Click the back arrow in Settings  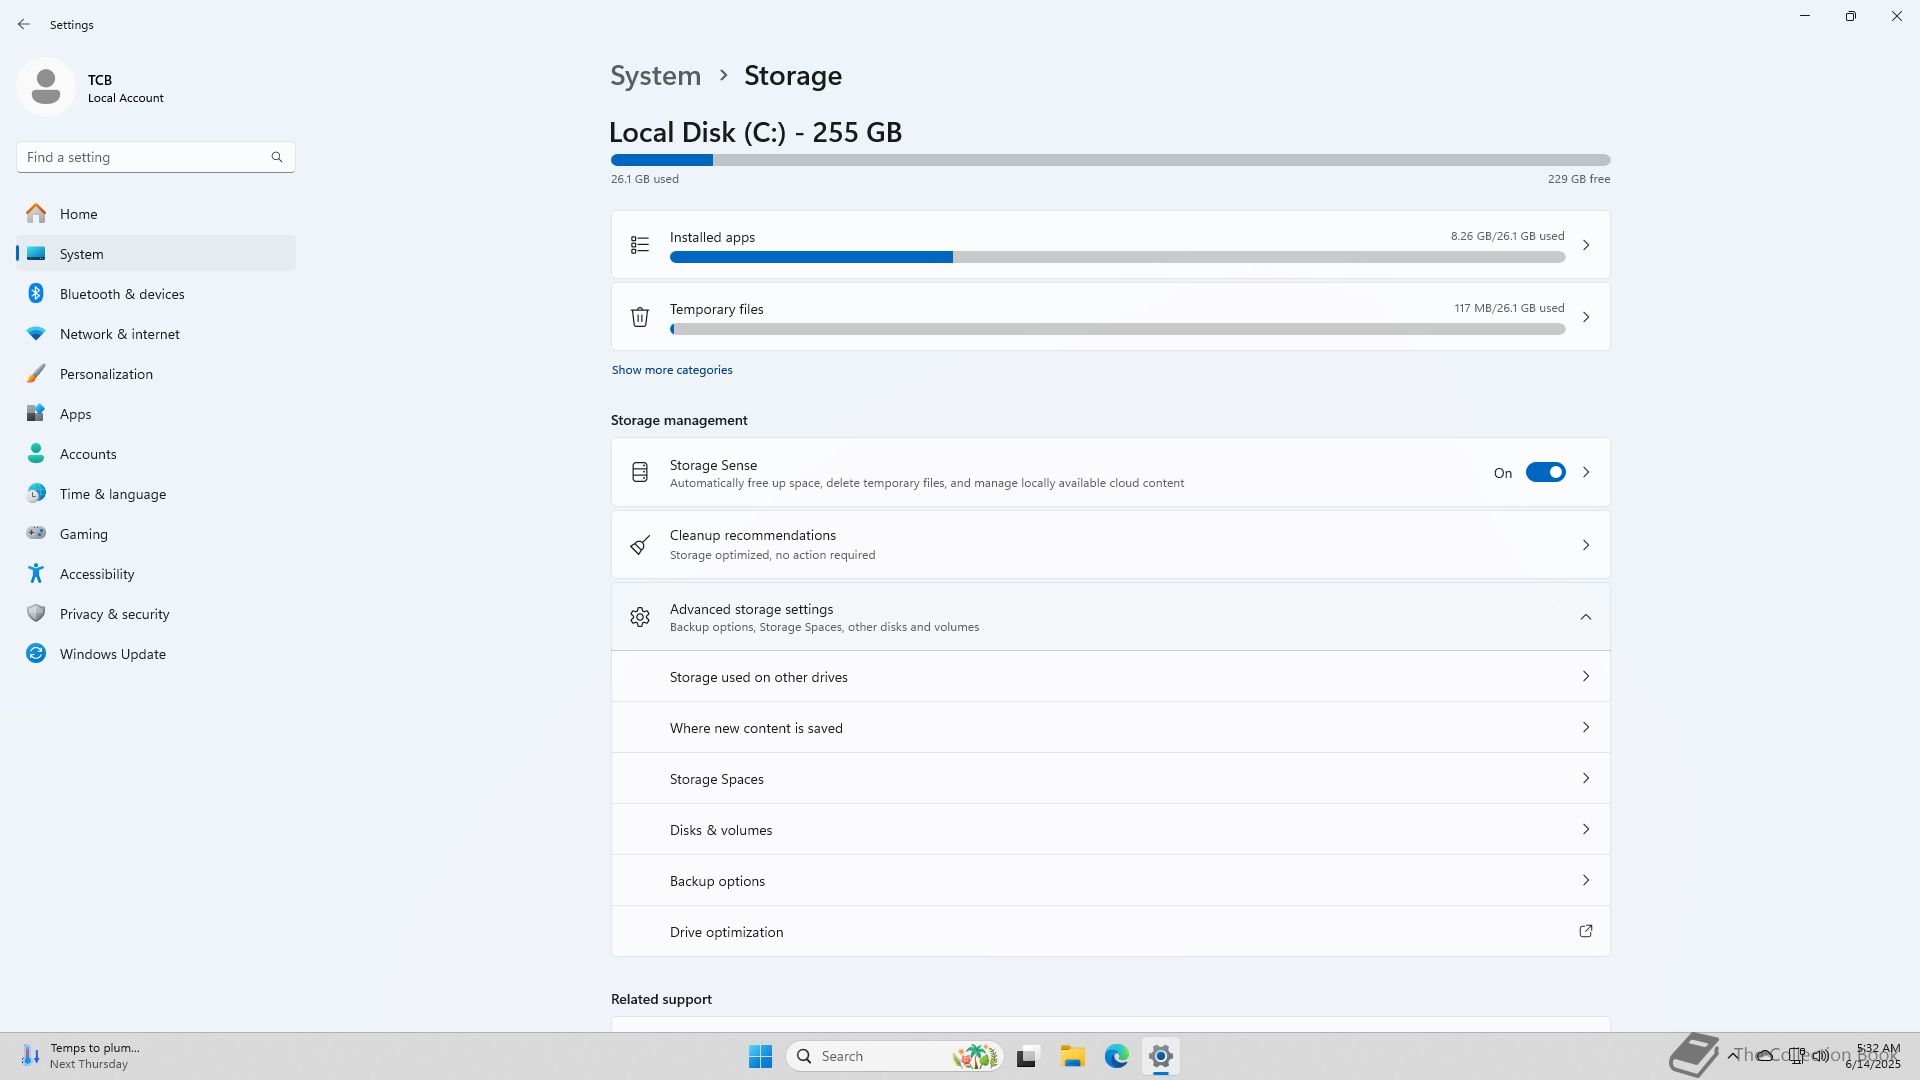24,24
